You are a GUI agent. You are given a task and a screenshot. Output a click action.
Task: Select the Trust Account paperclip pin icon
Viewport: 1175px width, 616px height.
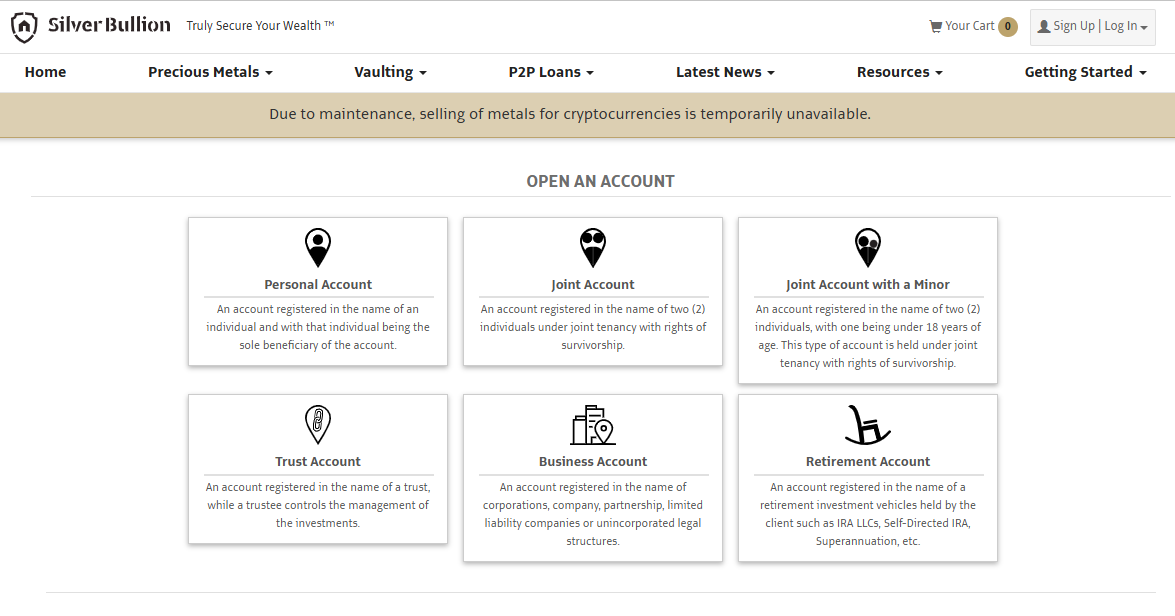(318, 424)
